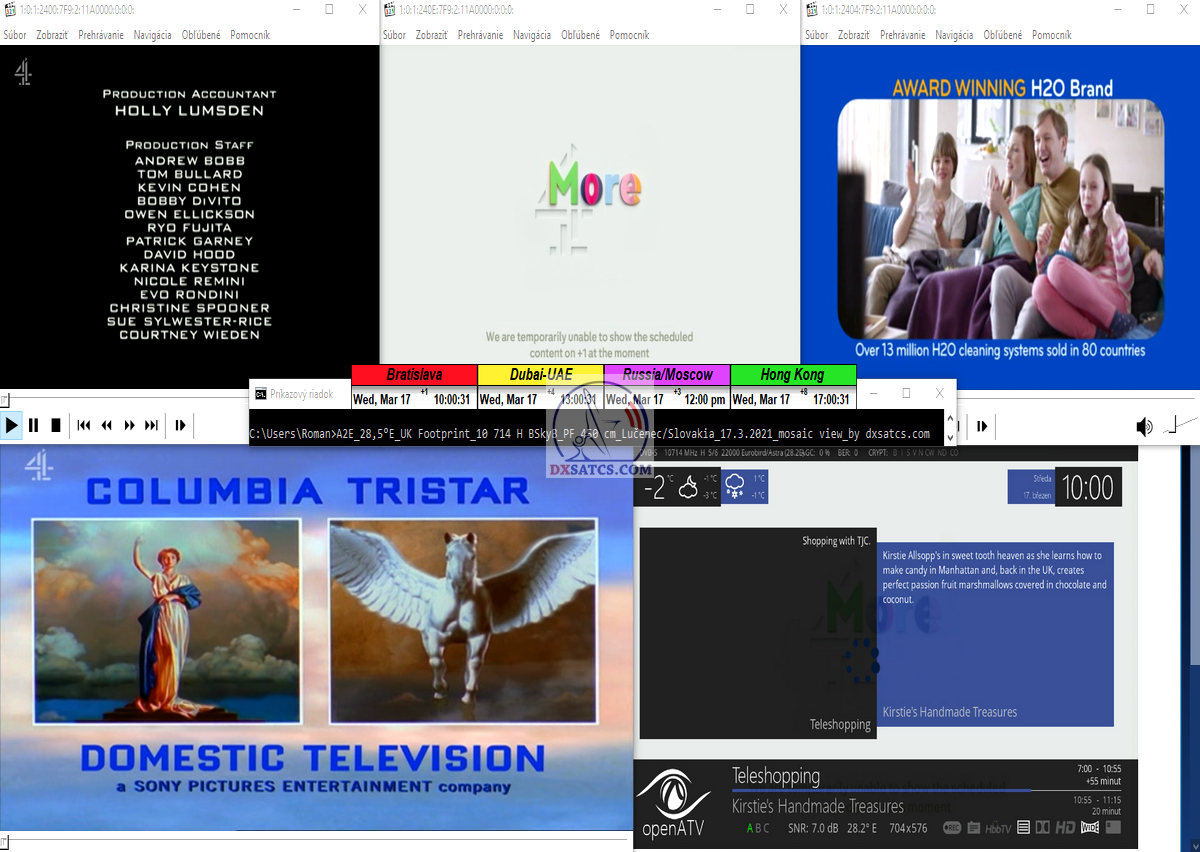Open Navigácia menu in the middle window
Image resolution: width=1200 pixels, height=852 pixels.
coord(532,35)
